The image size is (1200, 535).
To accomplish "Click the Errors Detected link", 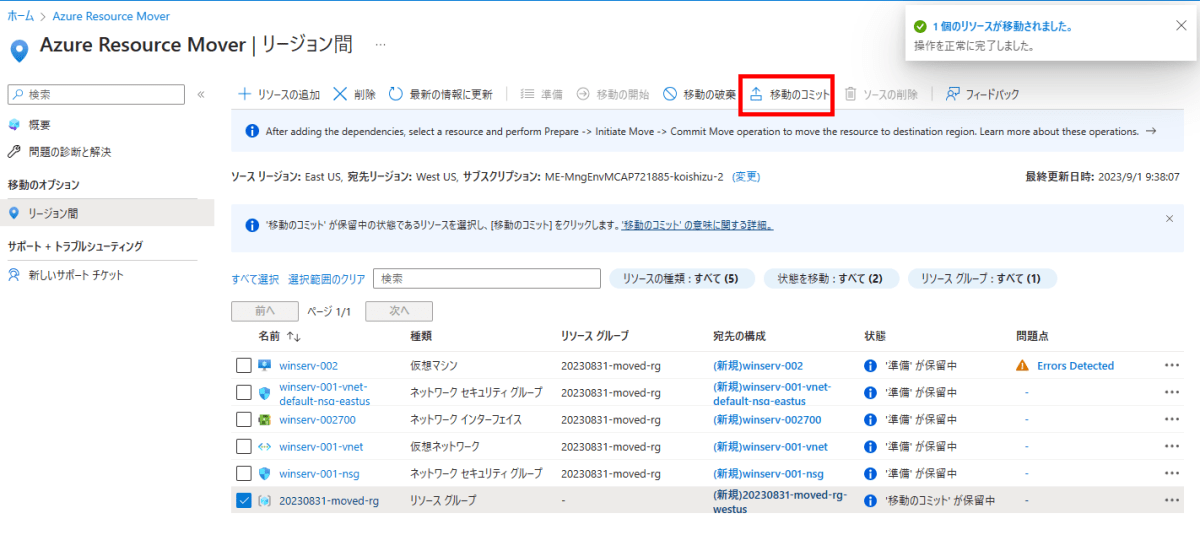I will [1075, 366].
